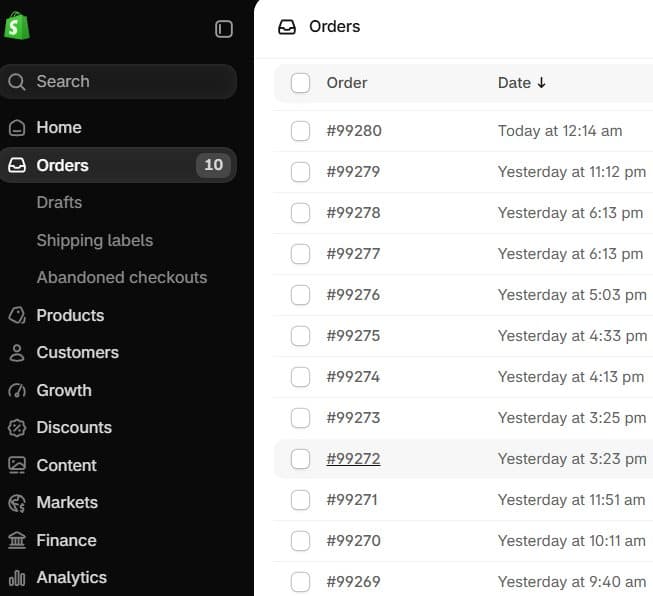Screen dimensions: 653x596
Task: Click the Content image icon
Action: [17, 465]
